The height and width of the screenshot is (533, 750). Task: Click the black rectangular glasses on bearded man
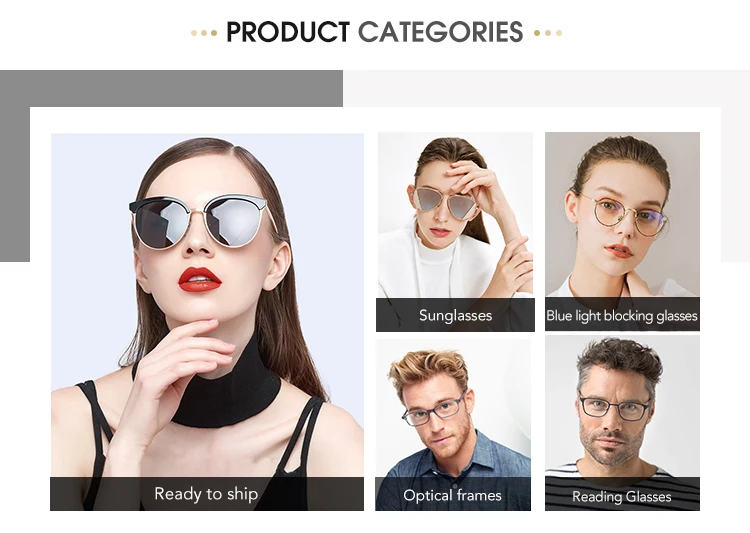(x=613, y=408)
